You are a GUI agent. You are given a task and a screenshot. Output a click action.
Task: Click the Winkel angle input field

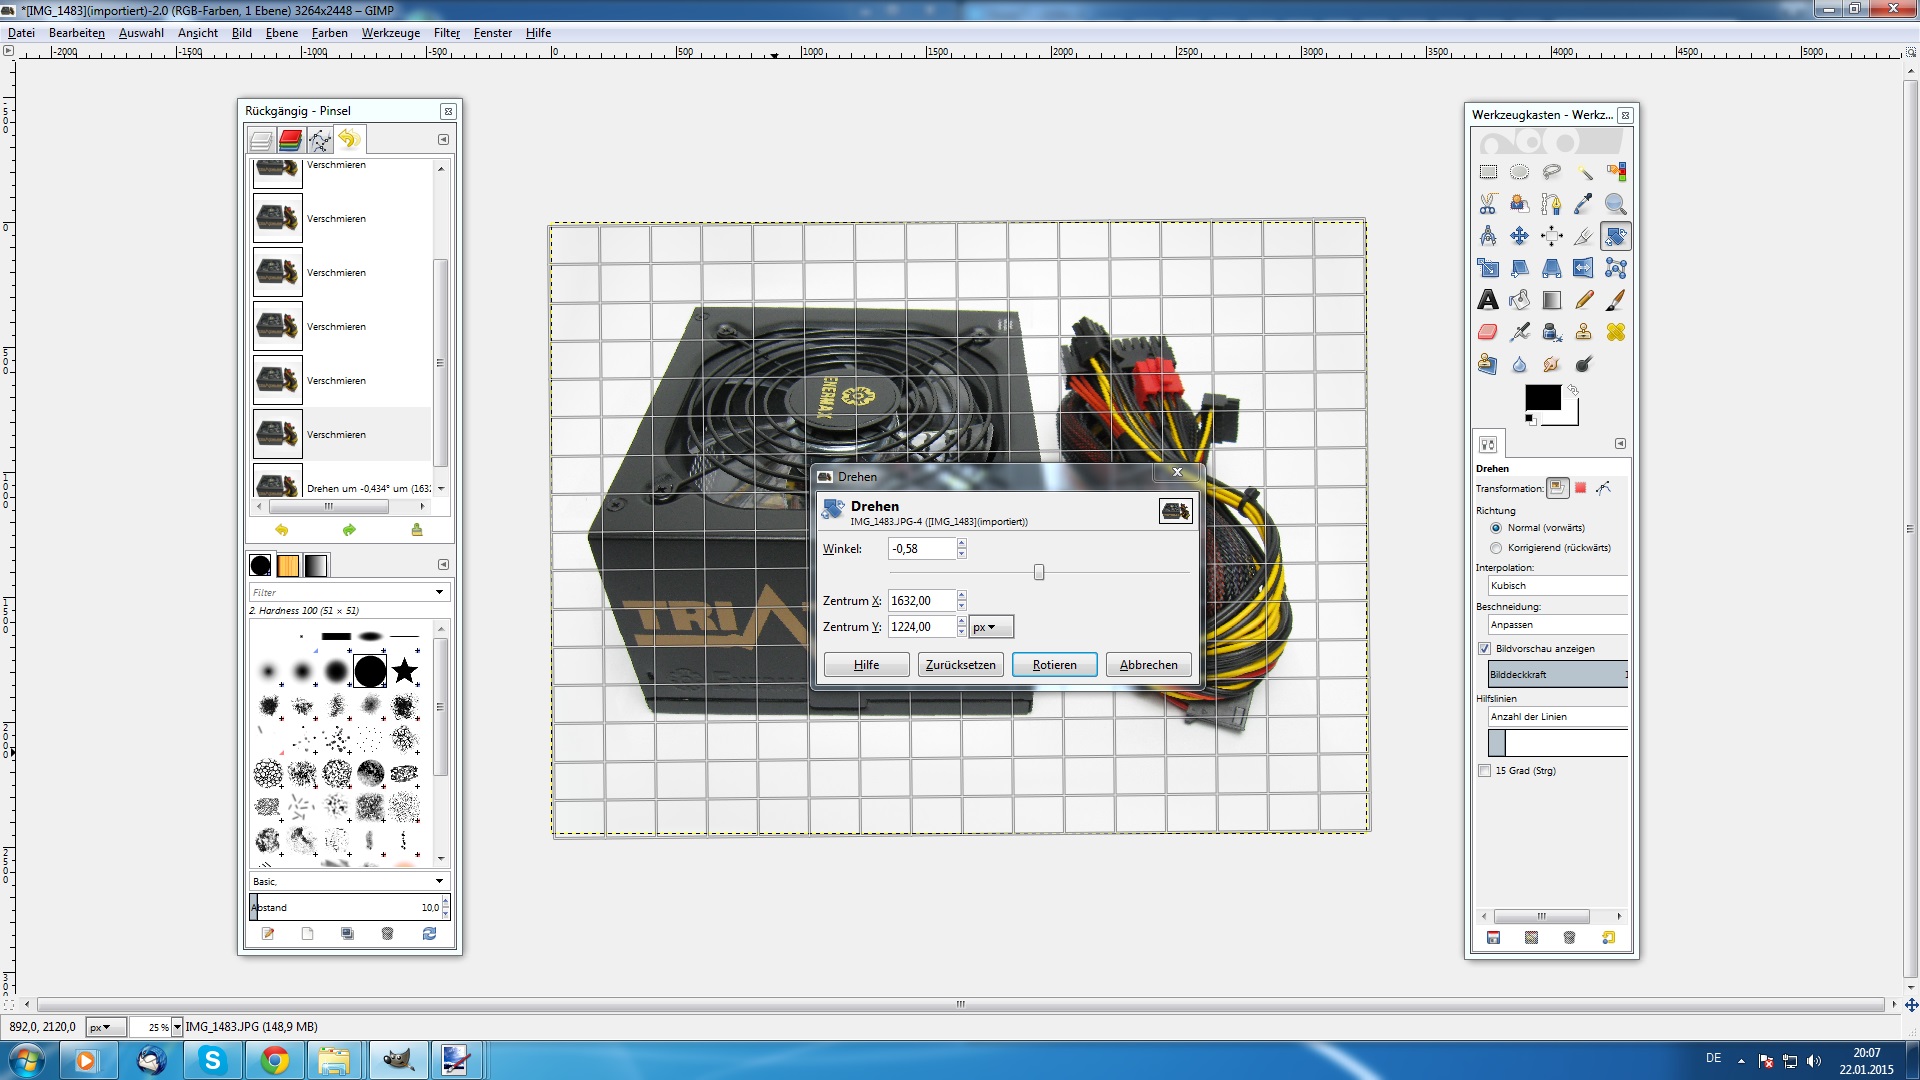[922, 549]
